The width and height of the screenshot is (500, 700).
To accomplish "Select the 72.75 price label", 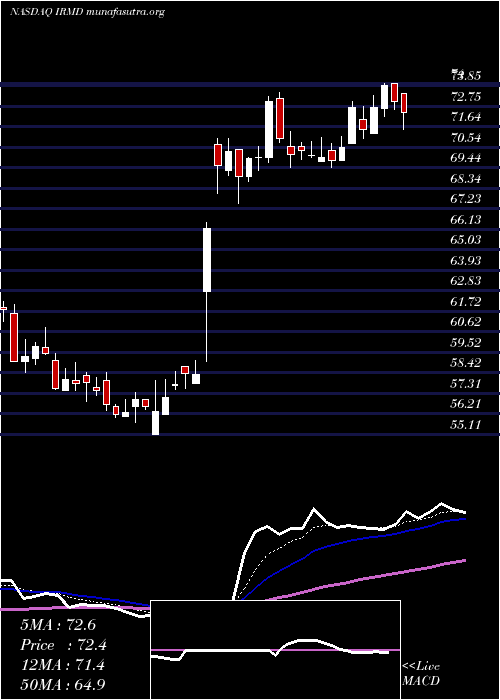I will point(466,96).
